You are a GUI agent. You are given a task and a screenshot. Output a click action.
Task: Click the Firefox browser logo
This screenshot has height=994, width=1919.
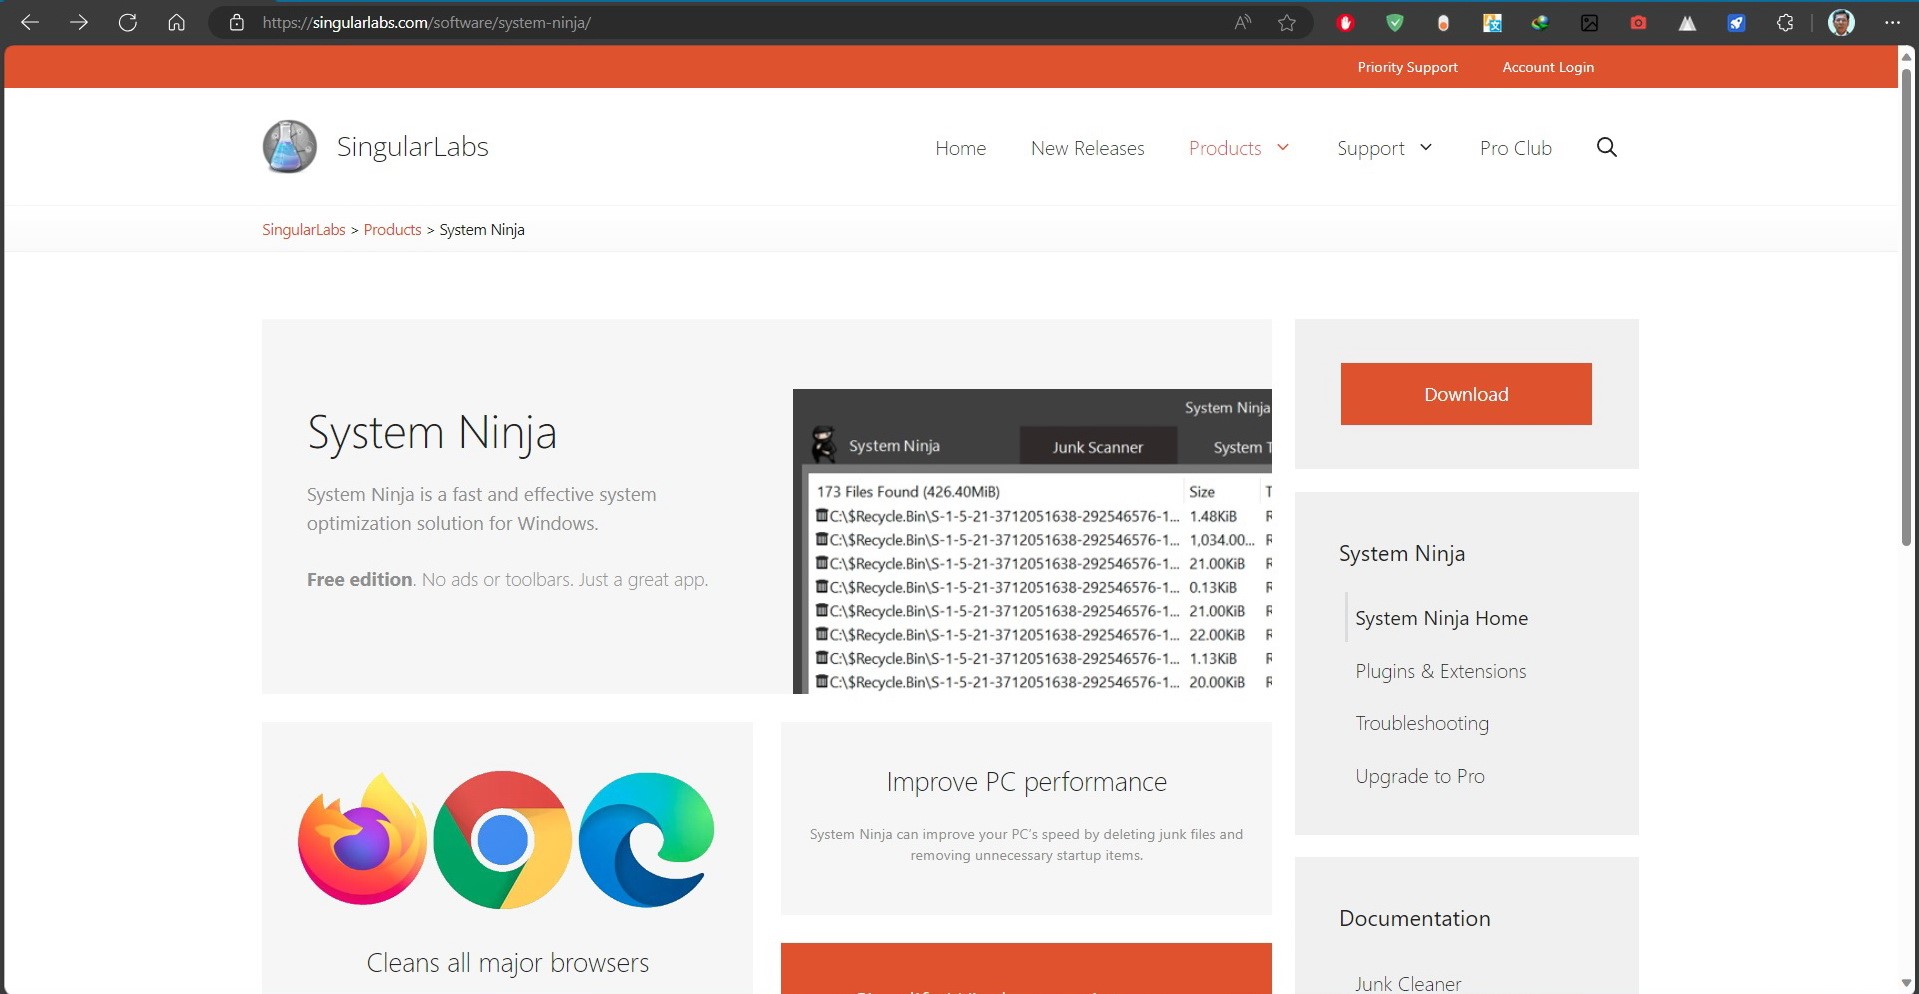362,839
